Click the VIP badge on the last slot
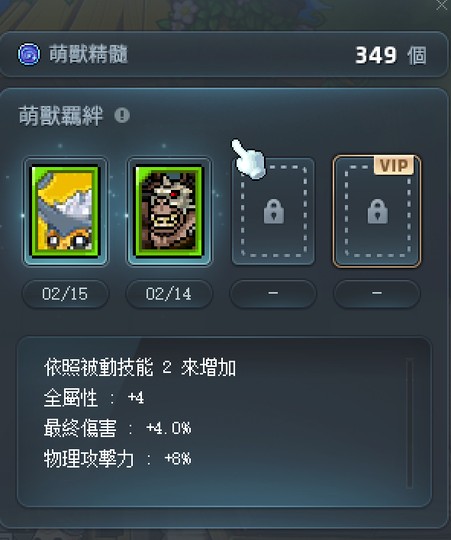This screenshot has height=540, width=451. tap(394, 166)
